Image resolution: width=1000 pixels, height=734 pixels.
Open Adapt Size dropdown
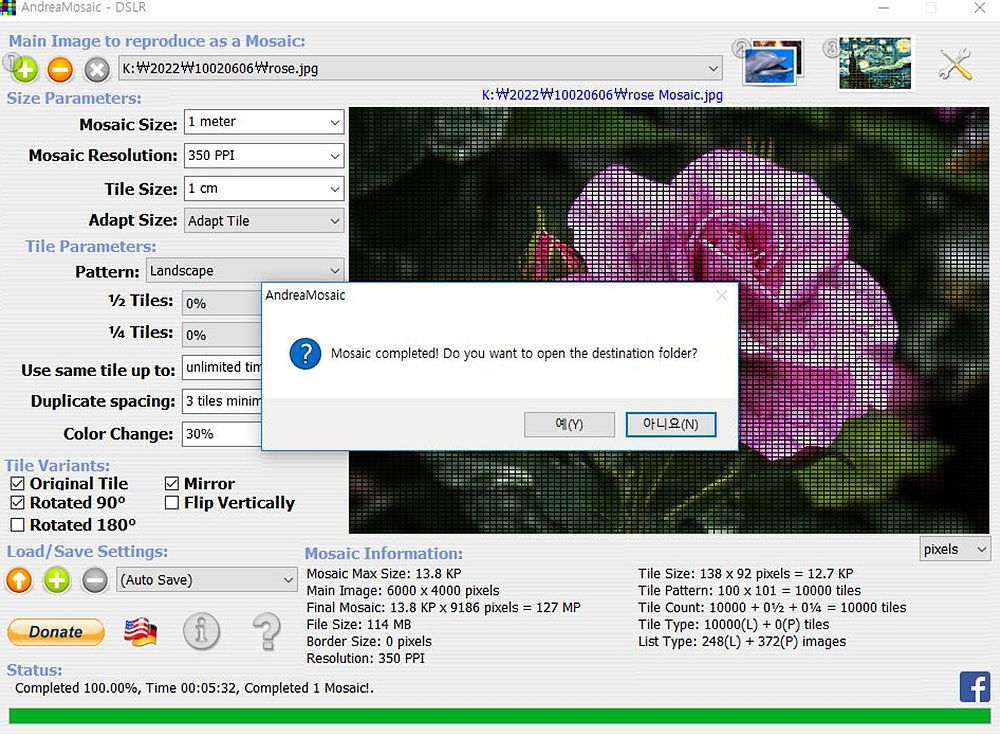pyautogui.click(x=264, y=221)
